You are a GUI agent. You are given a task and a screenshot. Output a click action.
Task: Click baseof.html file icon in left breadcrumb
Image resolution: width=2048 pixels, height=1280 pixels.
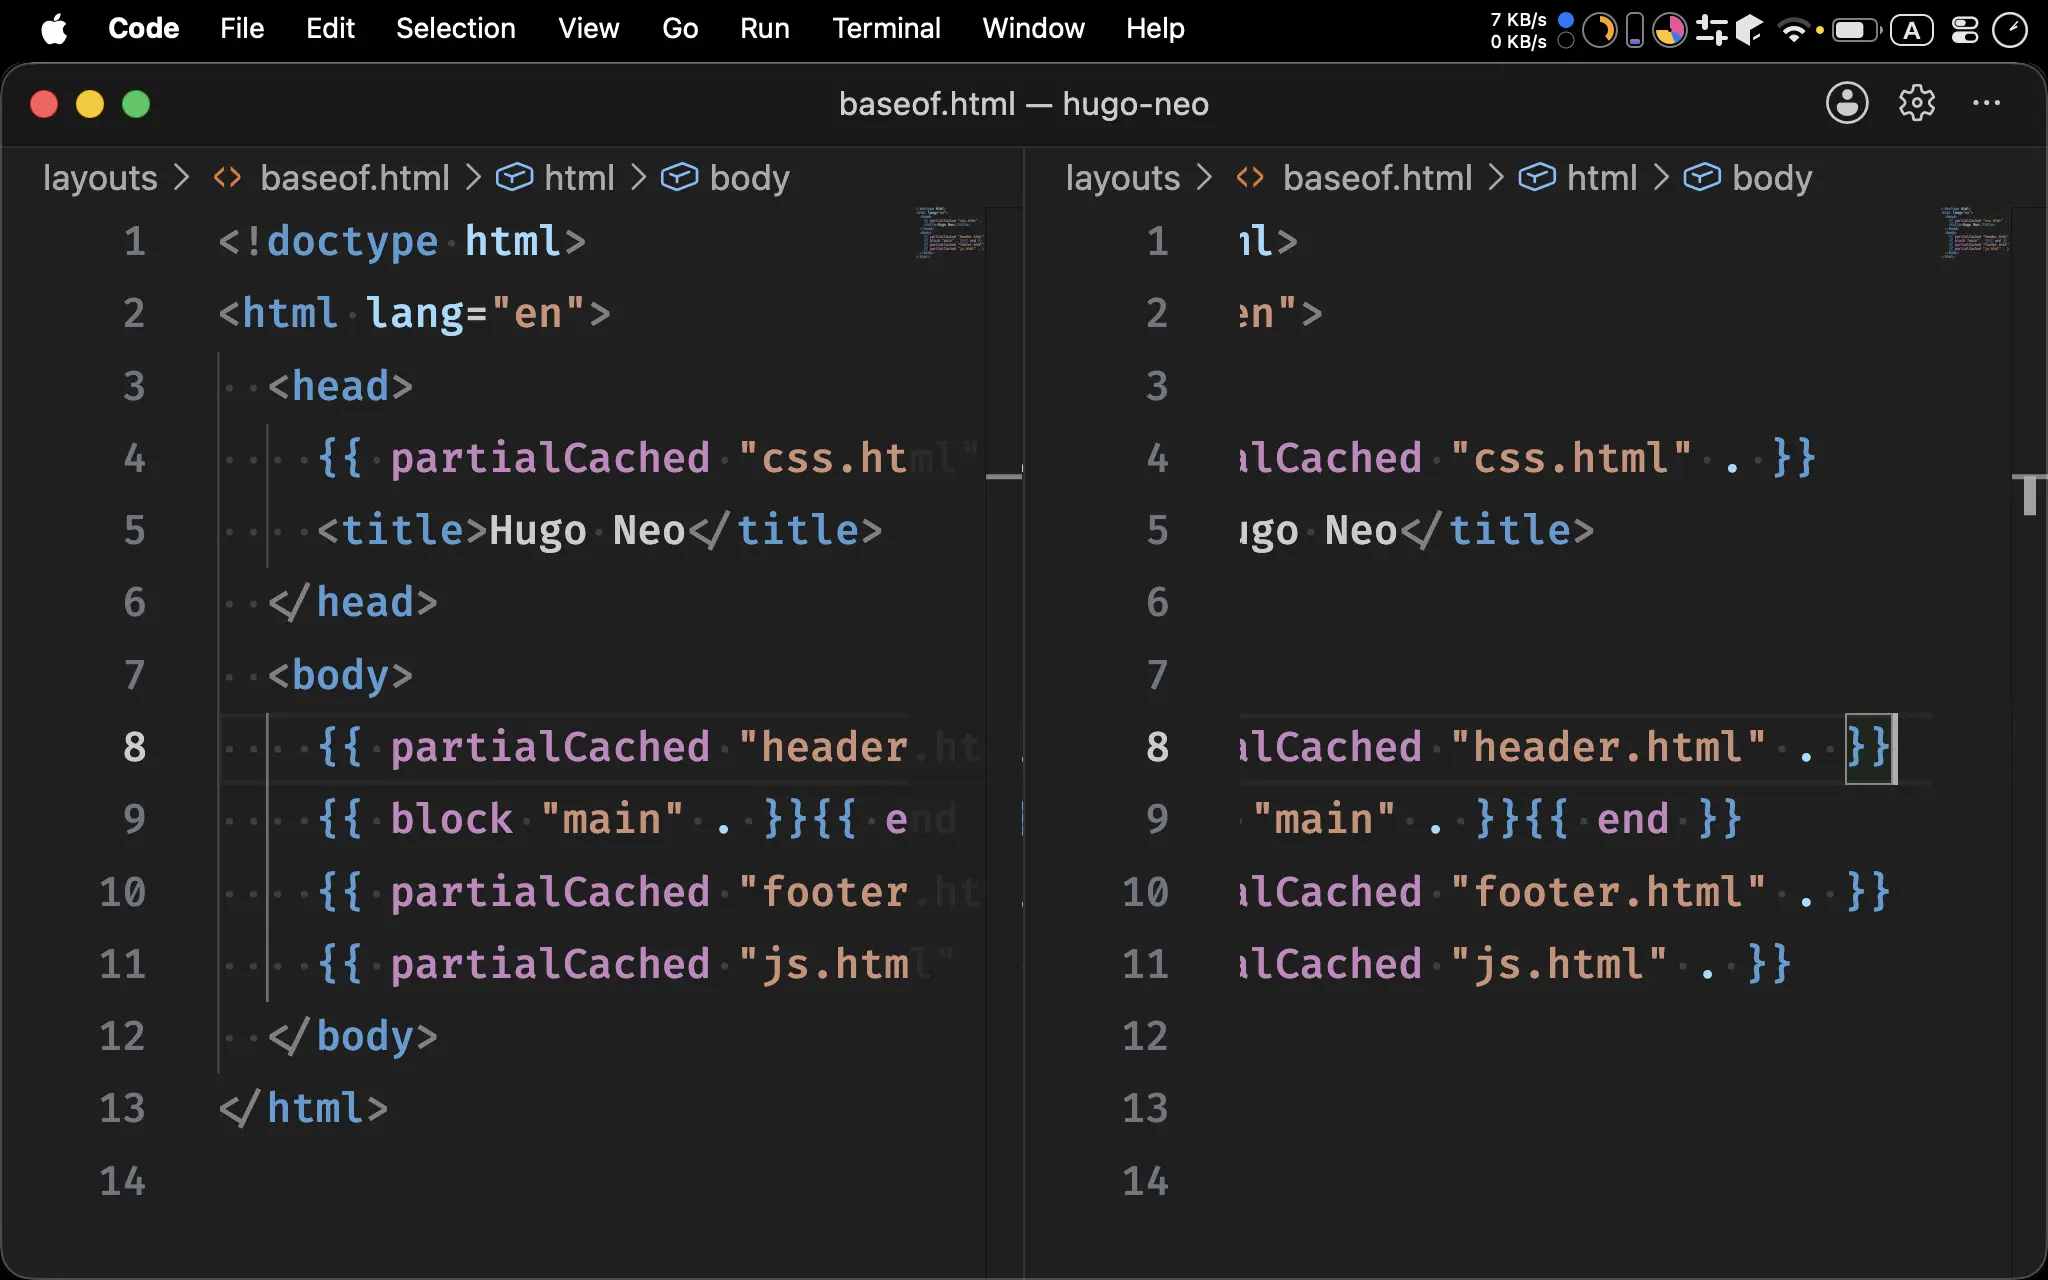[x=228, y=178]
